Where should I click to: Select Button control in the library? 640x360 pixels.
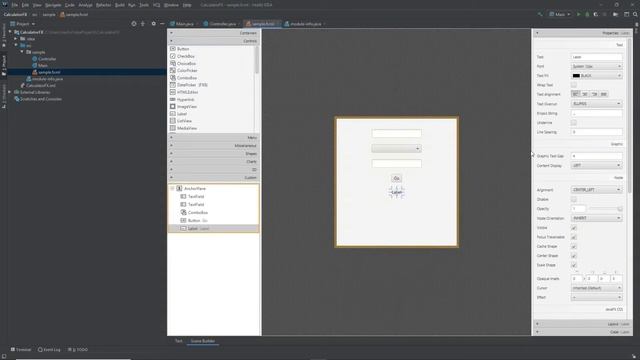(x=183, y=49)
